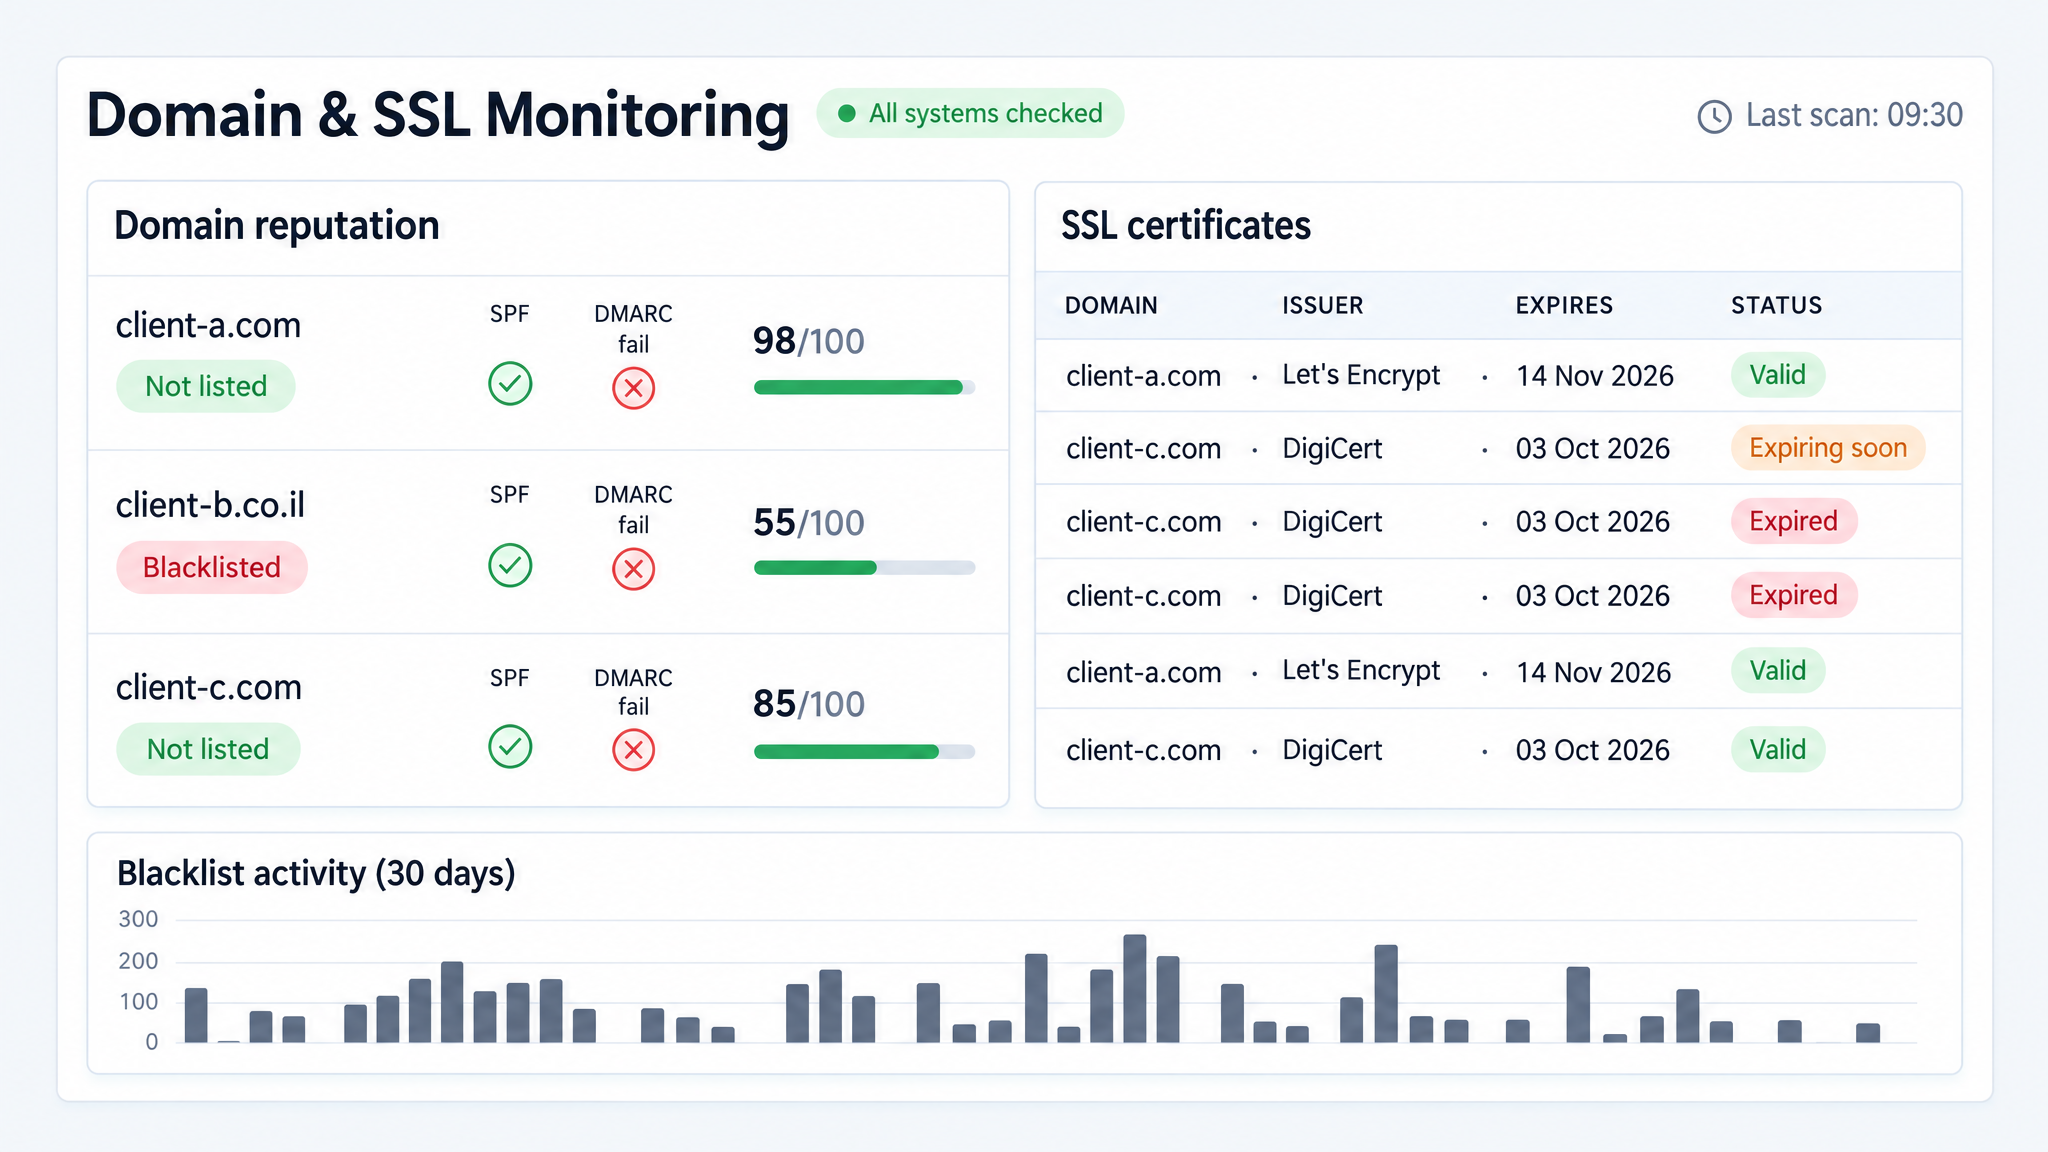Image resolution: width=2048 pixels, height=1152 pixels.
Task: Click the SPF check icon for client-a.com
Action: pos(510,384)
